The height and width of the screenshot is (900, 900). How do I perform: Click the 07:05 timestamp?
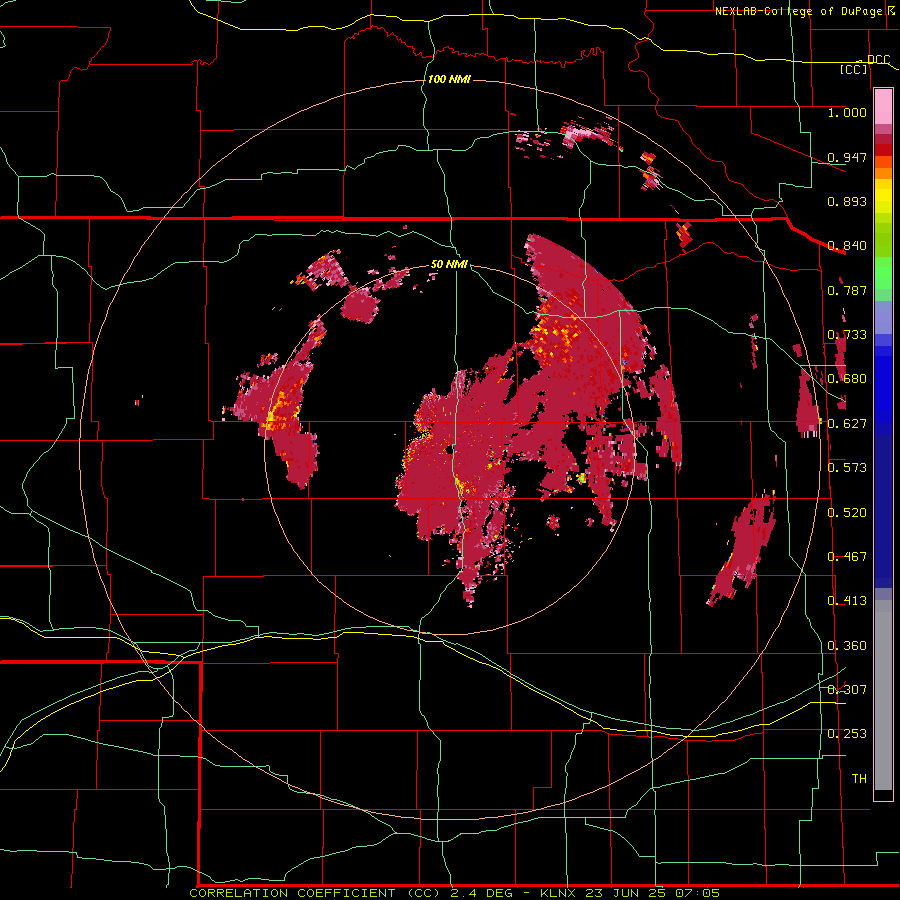click(x=699, y=893)
